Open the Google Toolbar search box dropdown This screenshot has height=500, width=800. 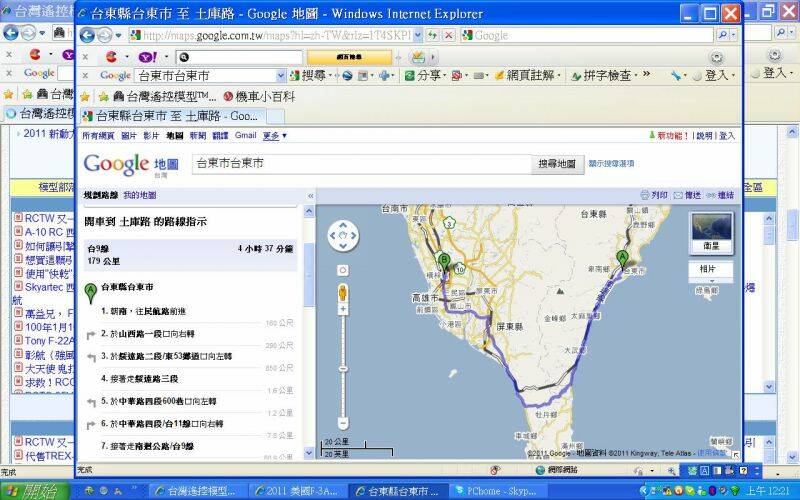point(281,76)
